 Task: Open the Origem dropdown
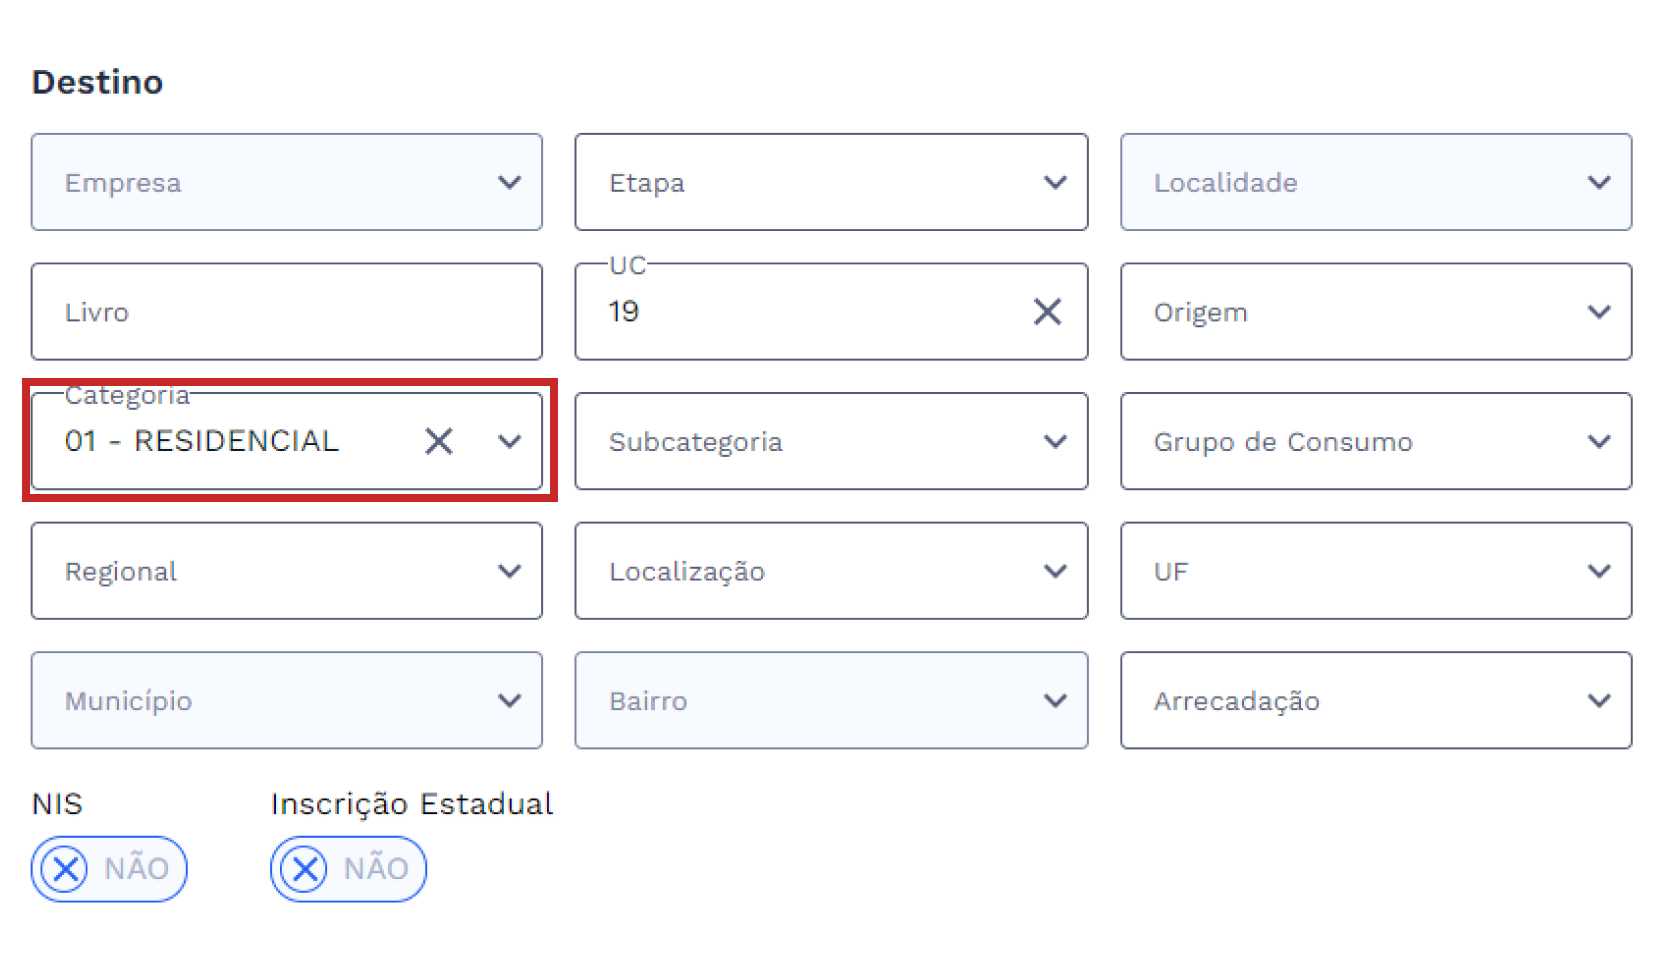[1600, 311]
